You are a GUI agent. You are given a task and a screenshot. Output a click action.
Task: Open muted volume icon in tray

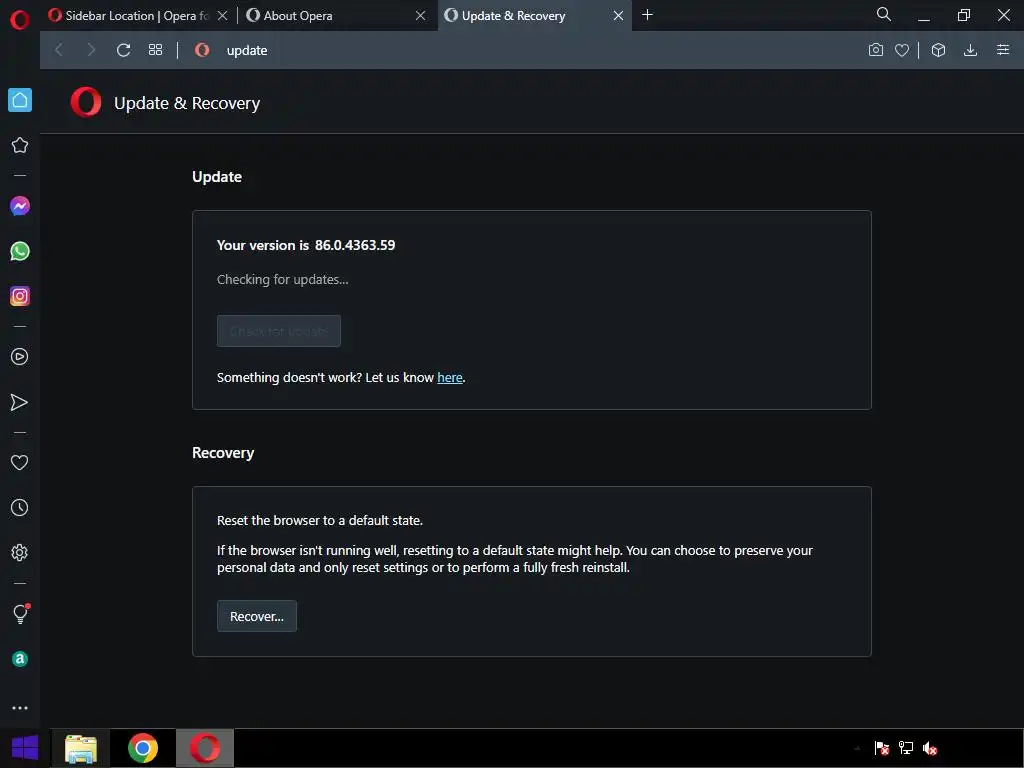point(930,748)
